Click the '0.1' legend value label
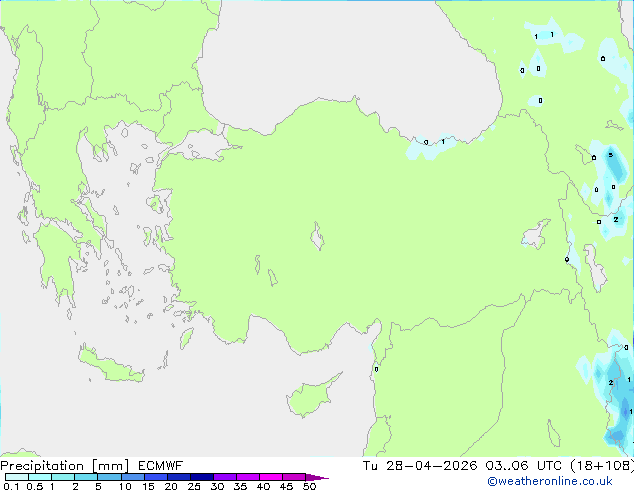634x490 pixels. point(11,486)
